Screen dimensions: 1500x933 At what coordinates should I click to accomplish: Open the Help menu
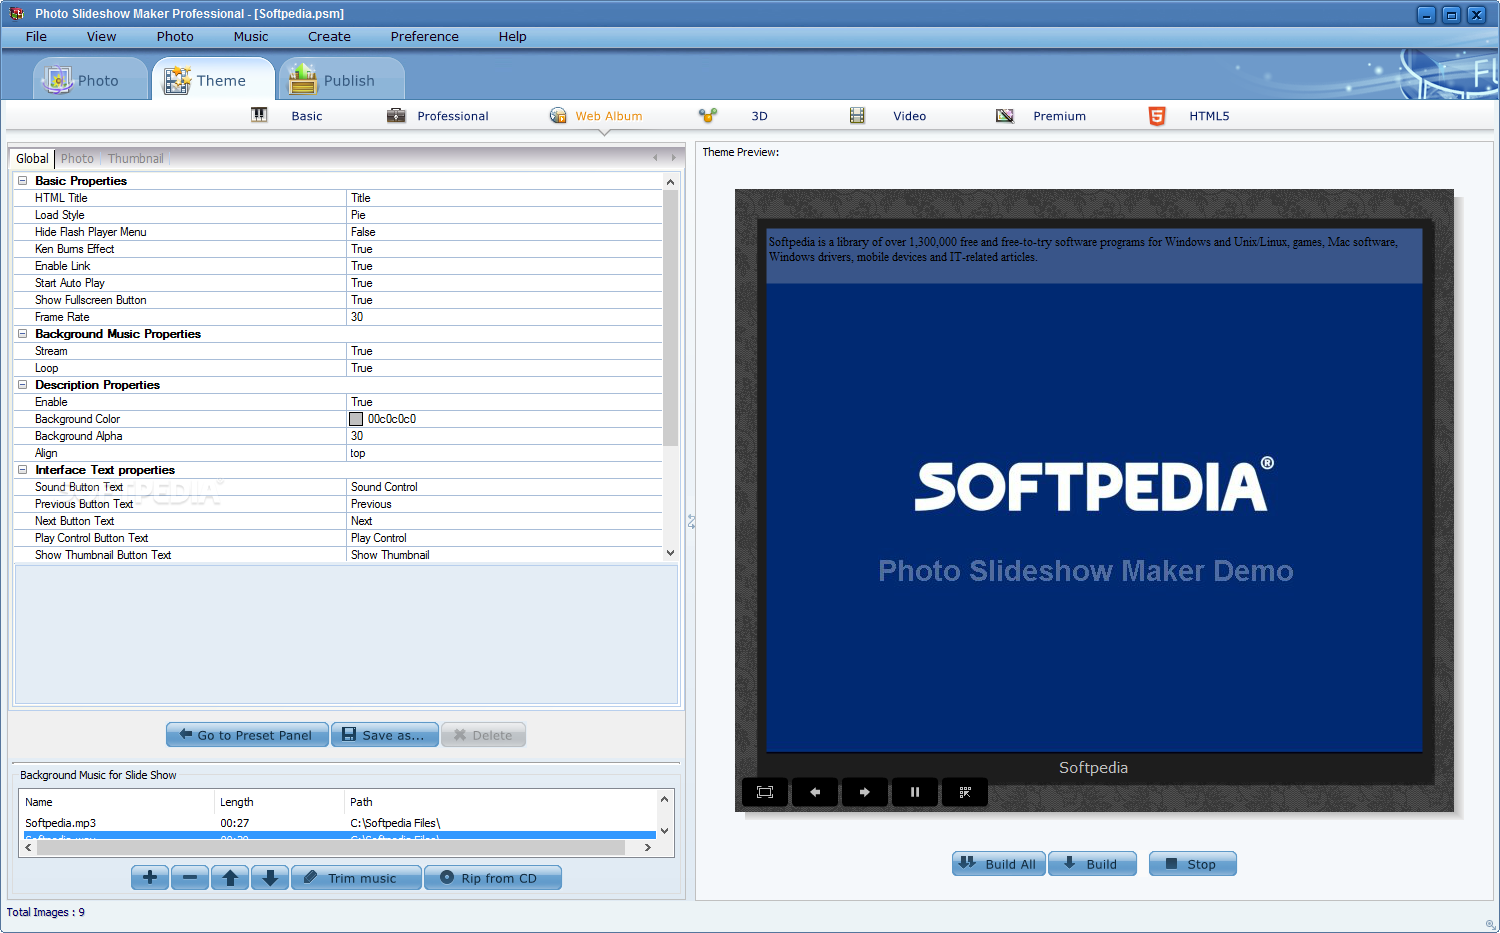(x=512, y=36)
